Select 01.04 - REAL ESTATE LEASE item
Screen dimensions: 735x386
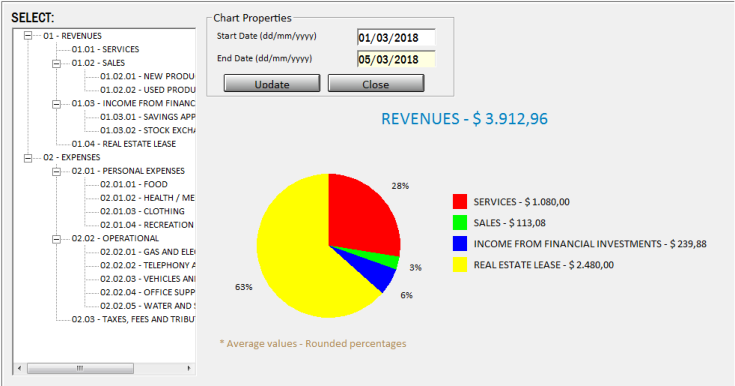[x=124, y=144]
